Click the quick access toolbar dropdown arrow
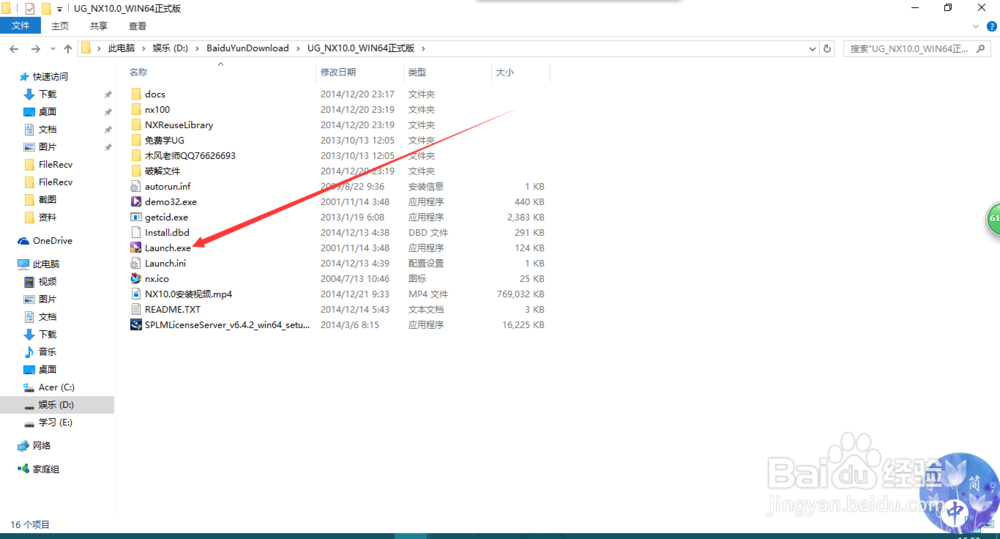1000x539 pixels. tap(59, 9)
